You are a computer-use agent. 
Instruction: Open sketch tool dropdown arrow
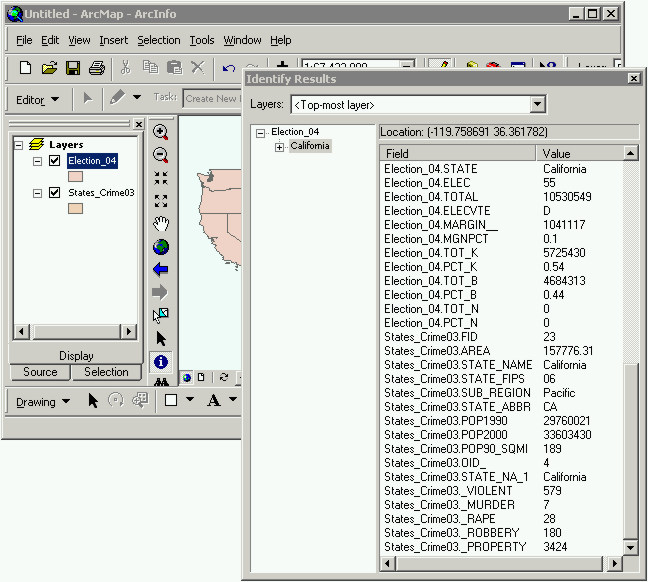[x=137, y=98]
